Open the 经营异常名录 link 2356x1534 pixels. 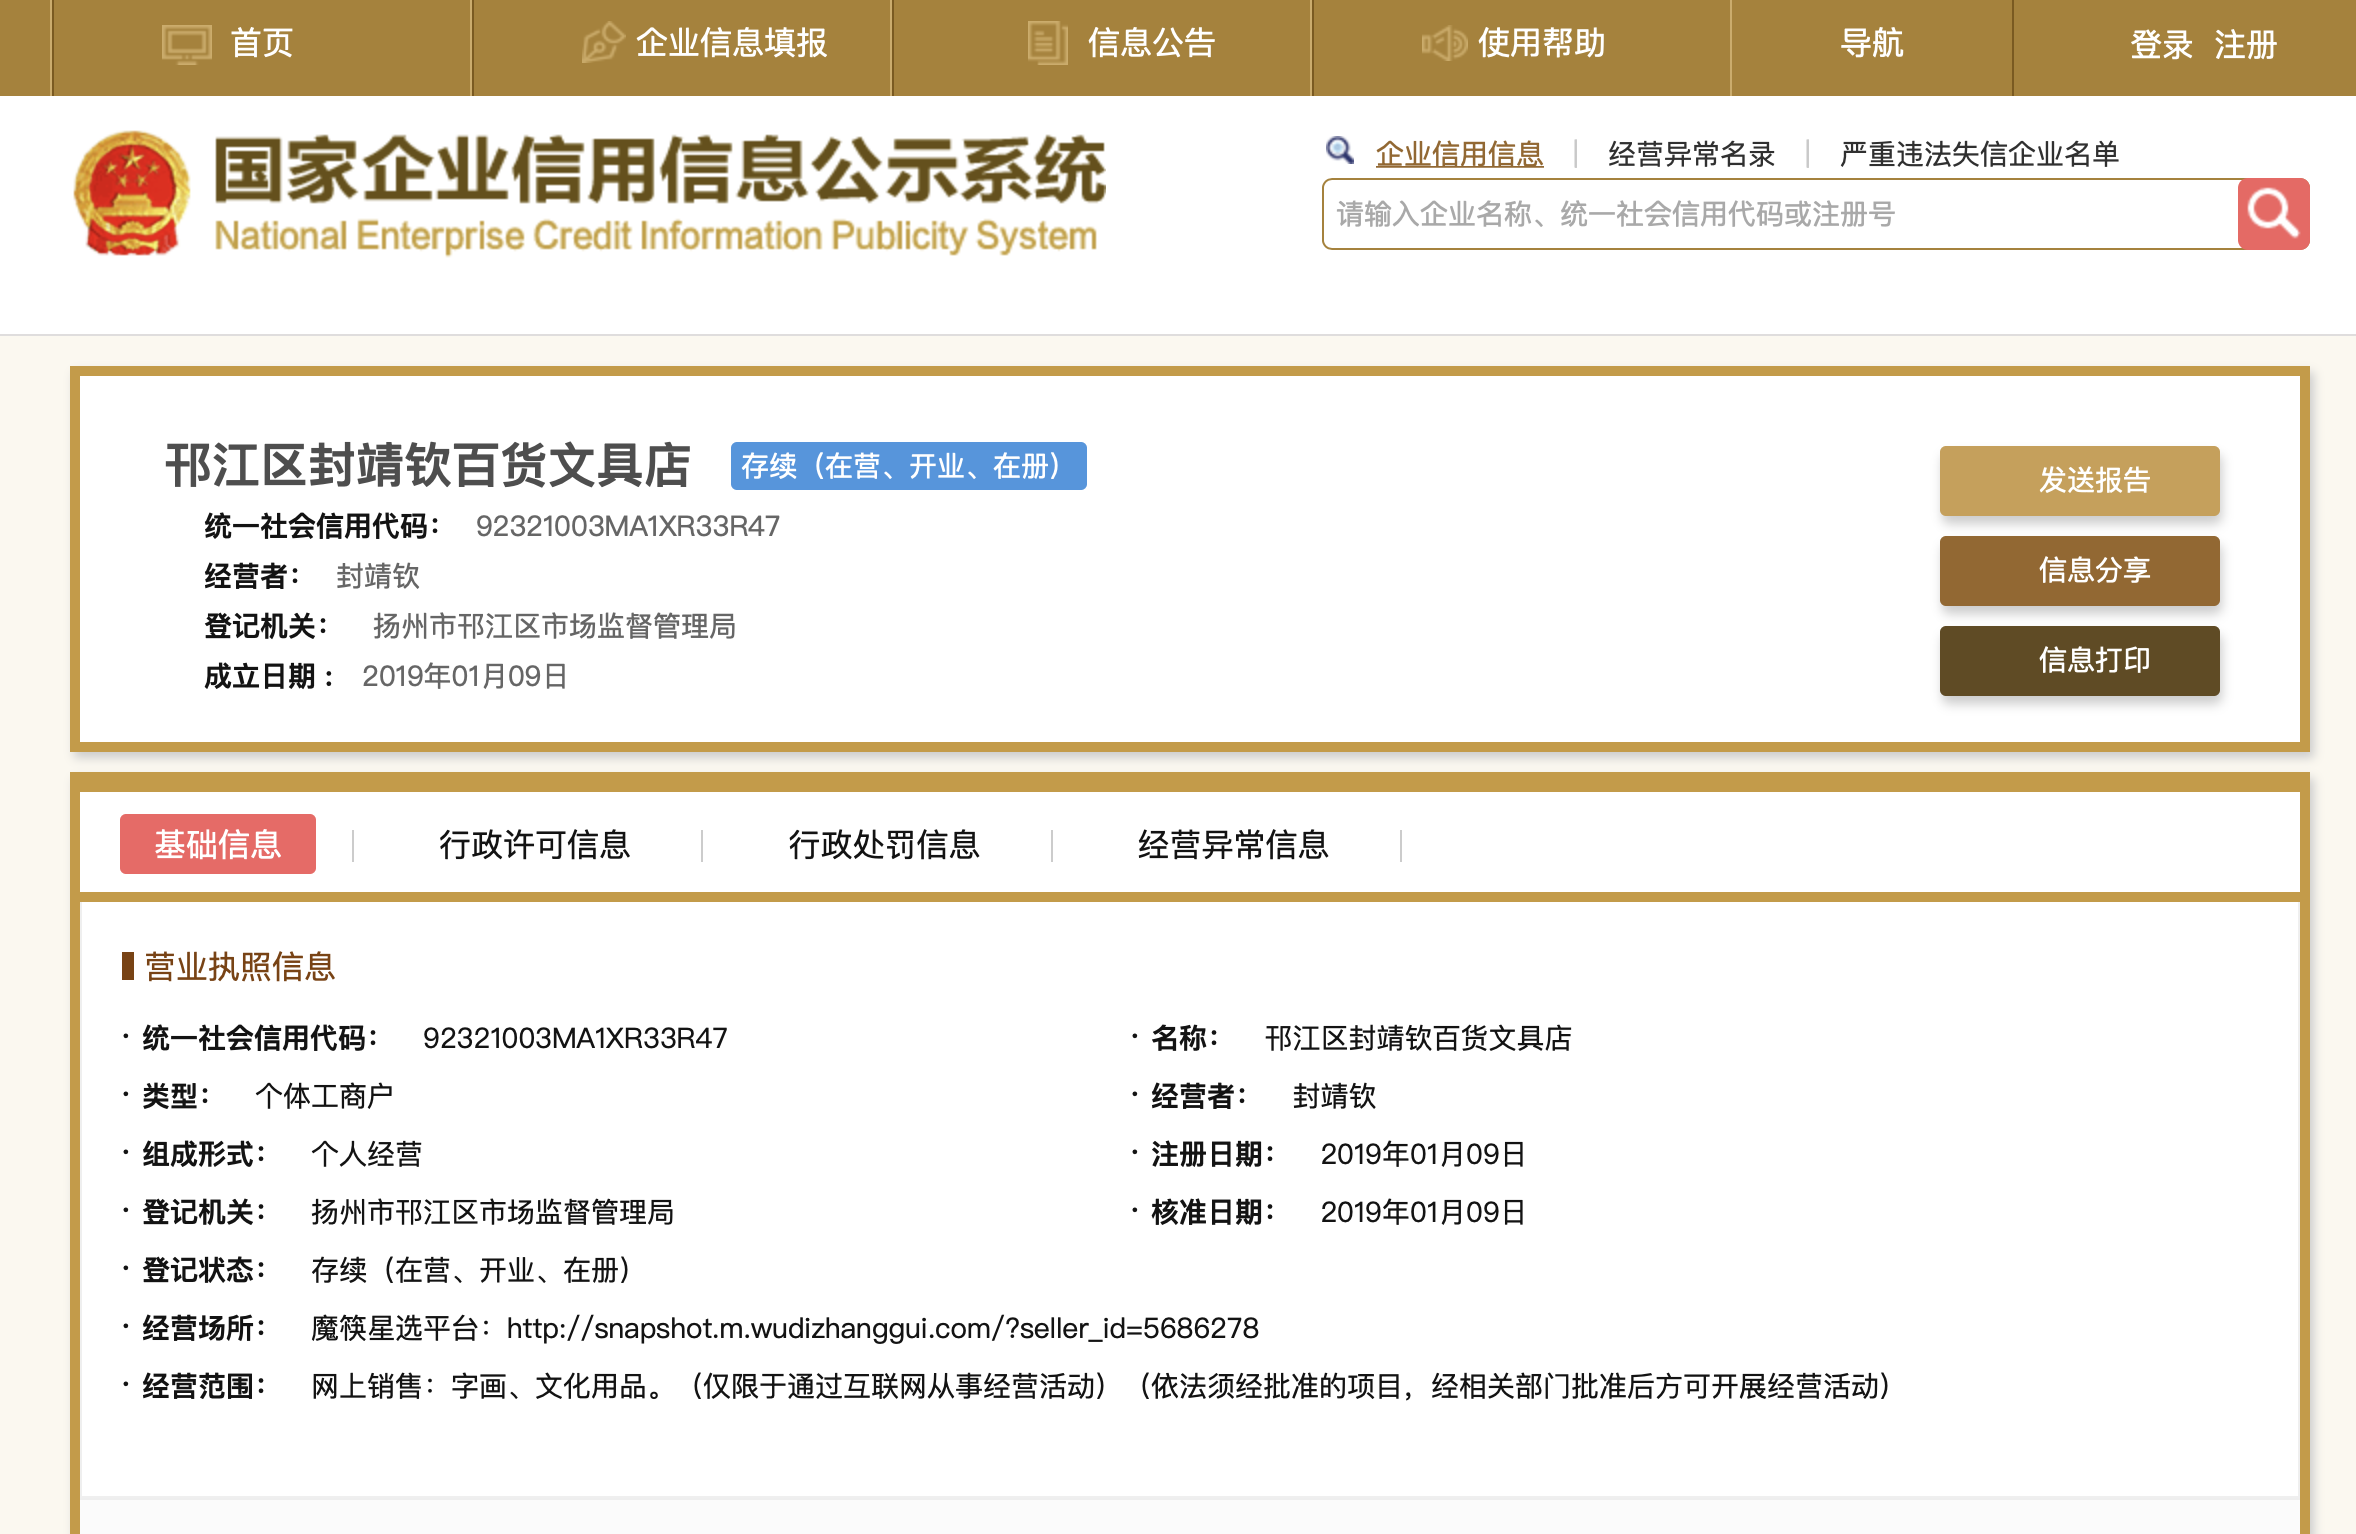(x=1691, y=152)
